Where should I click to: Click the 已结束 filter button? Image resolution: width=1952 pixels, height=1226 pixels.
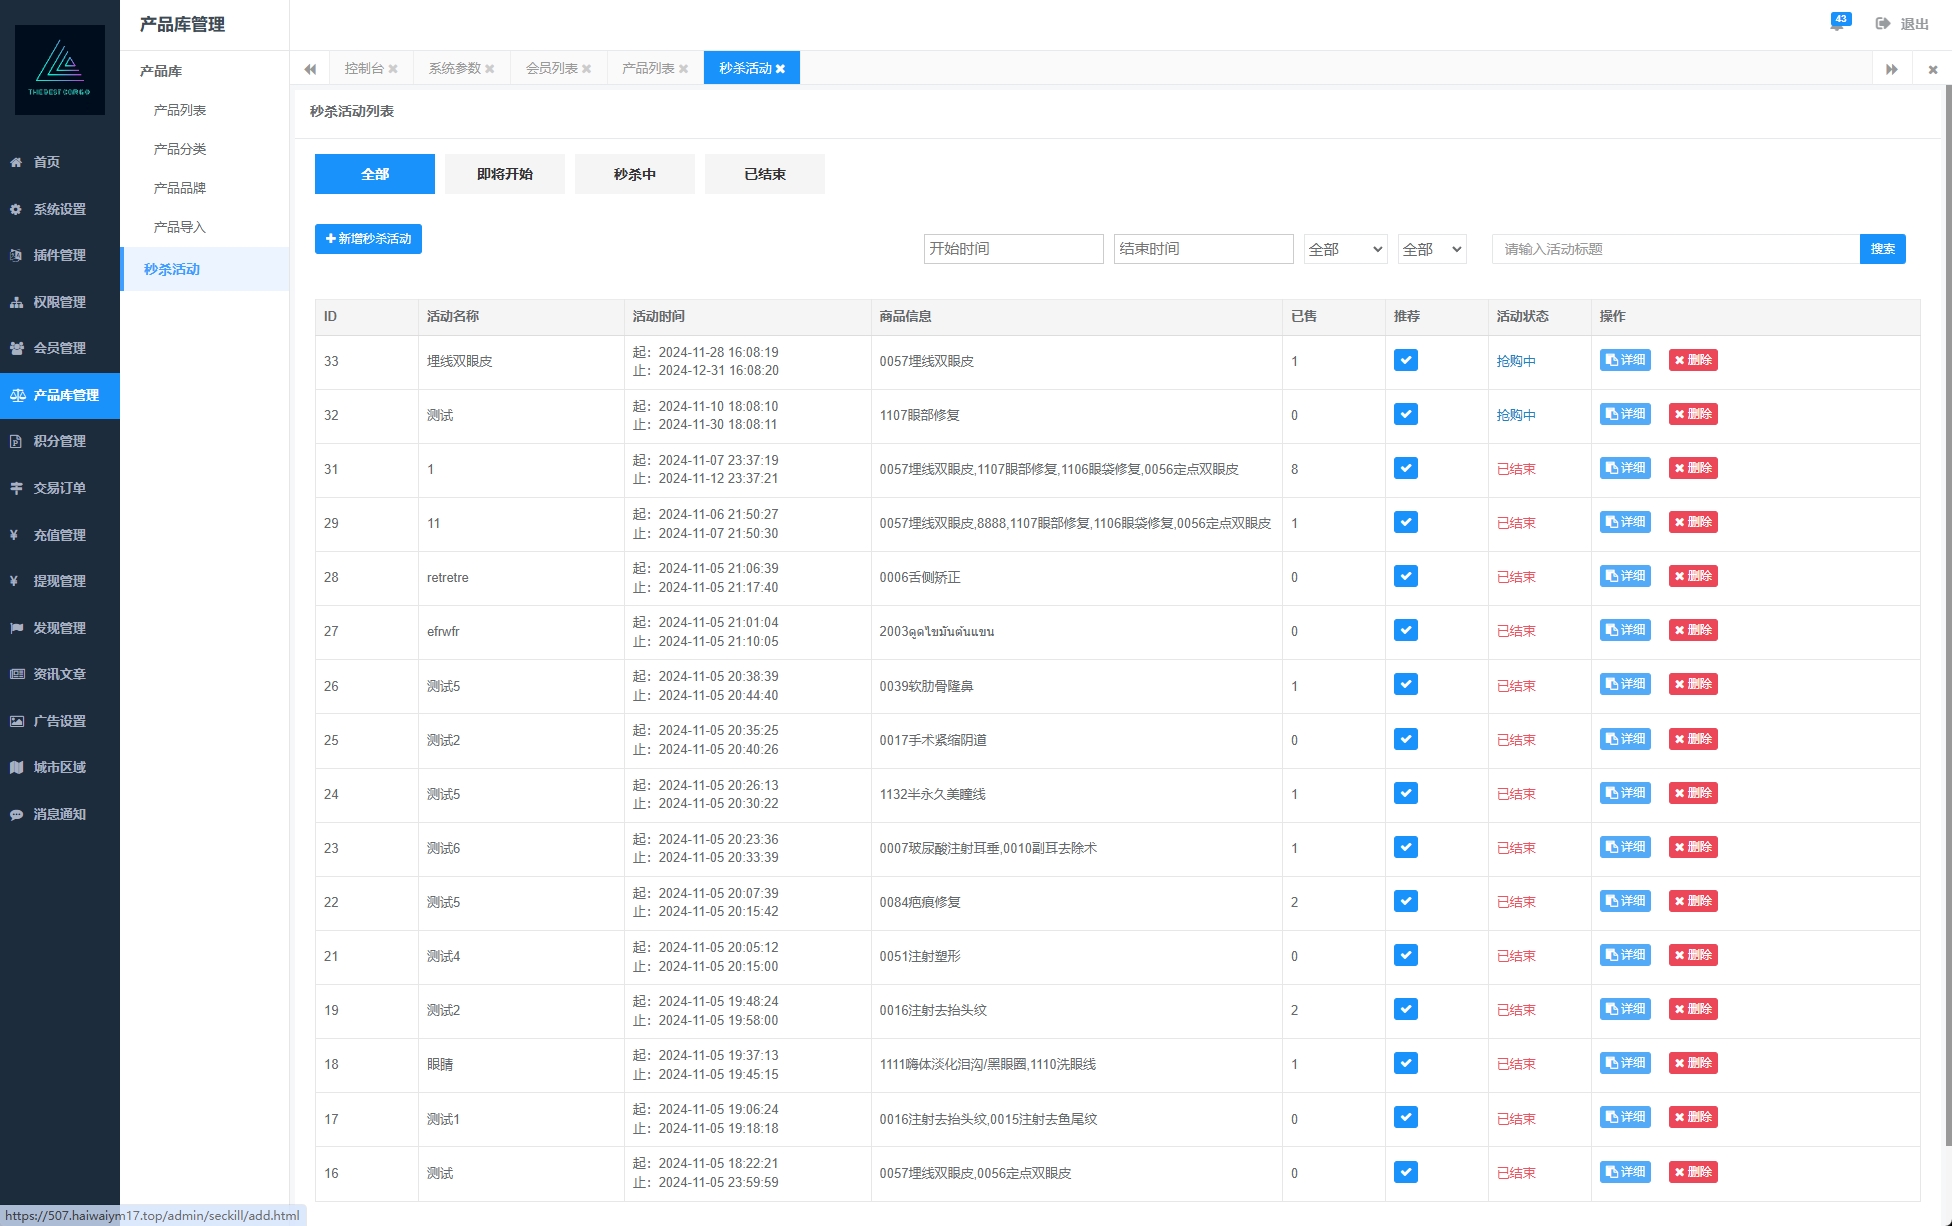coord(763,172)
